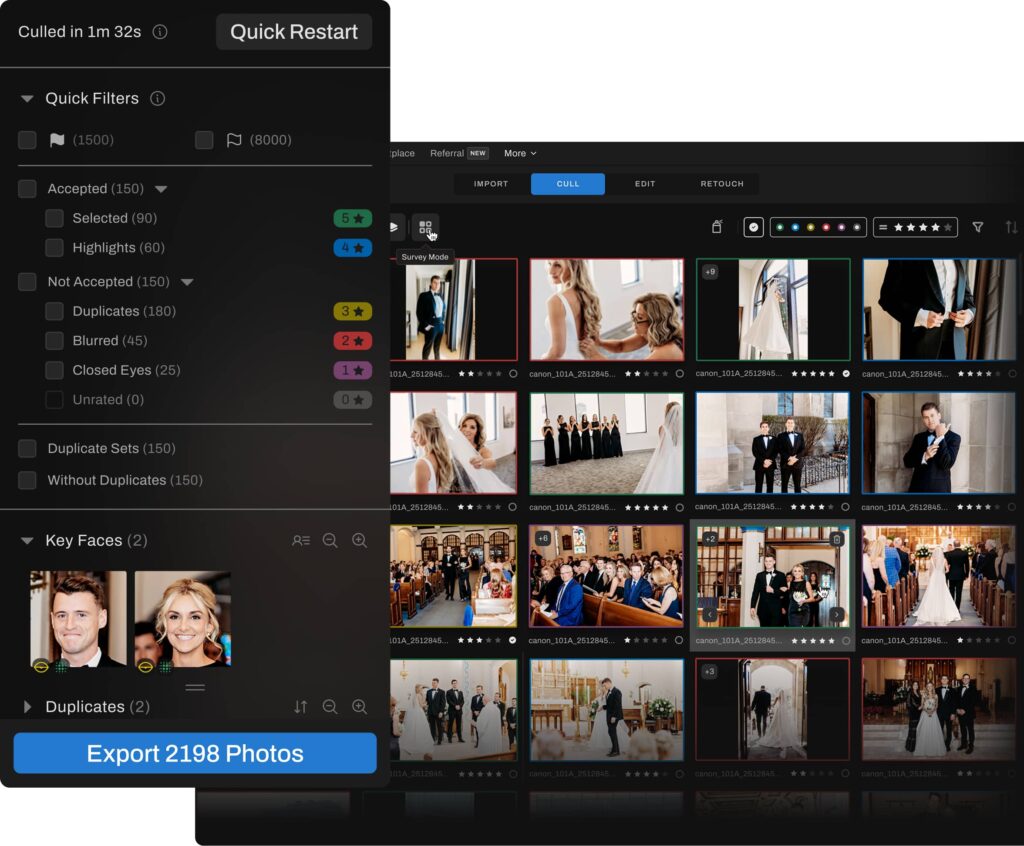
Task: Collapse the Quick Filters section
Action: pos(27,99)
